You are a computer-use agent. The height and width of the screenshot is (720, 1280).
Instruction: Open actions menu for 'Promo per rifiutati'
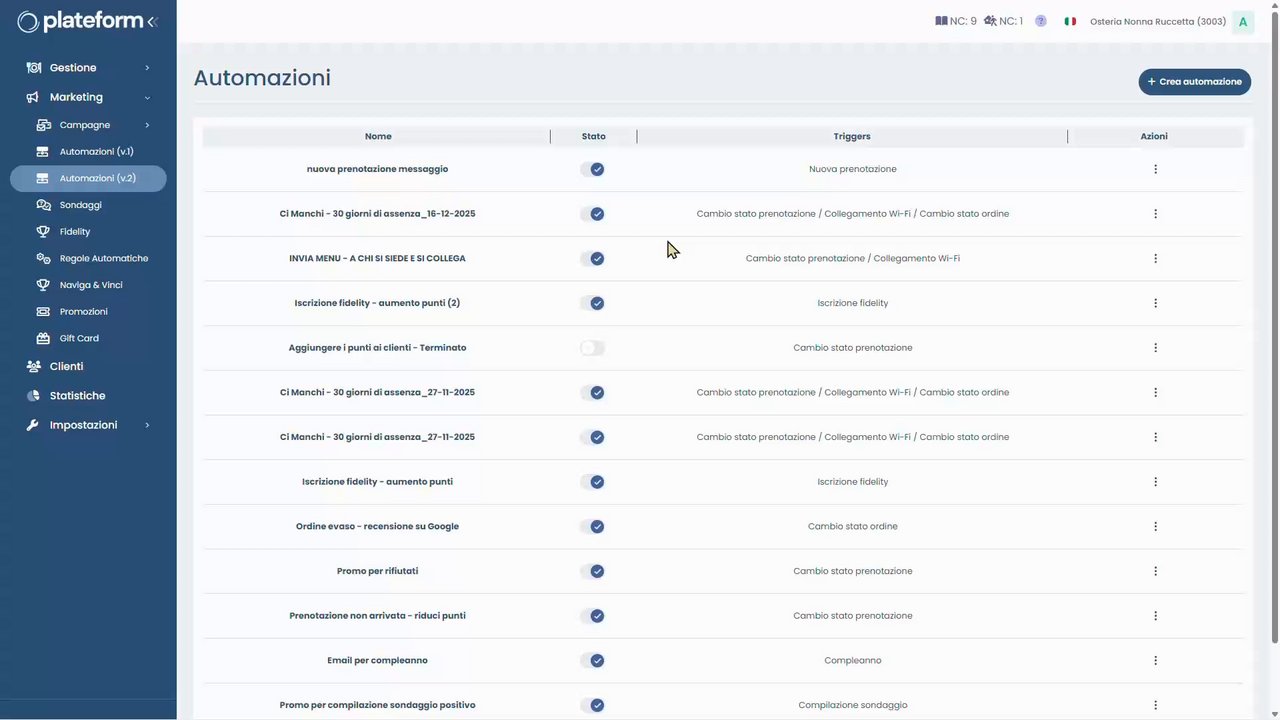[x=1155, y=572]
